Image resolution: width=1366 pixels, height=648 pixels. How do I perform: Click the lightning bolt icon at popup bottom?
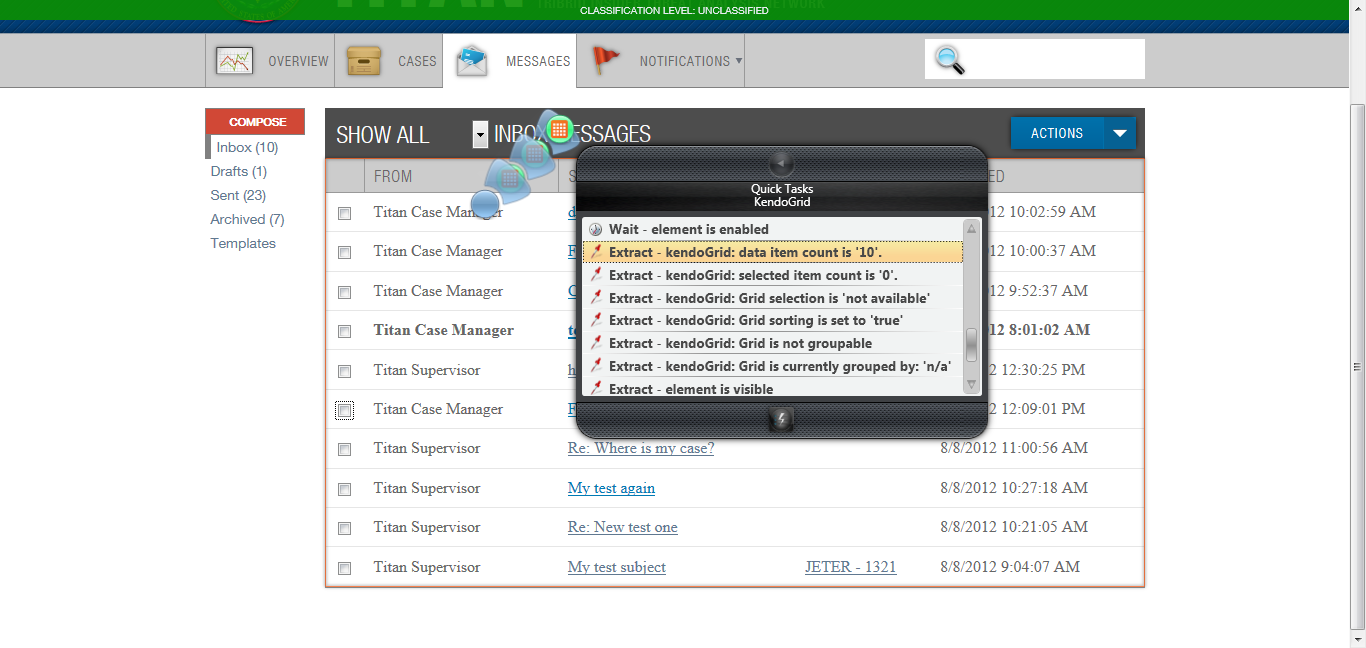[x=781, y=419]
